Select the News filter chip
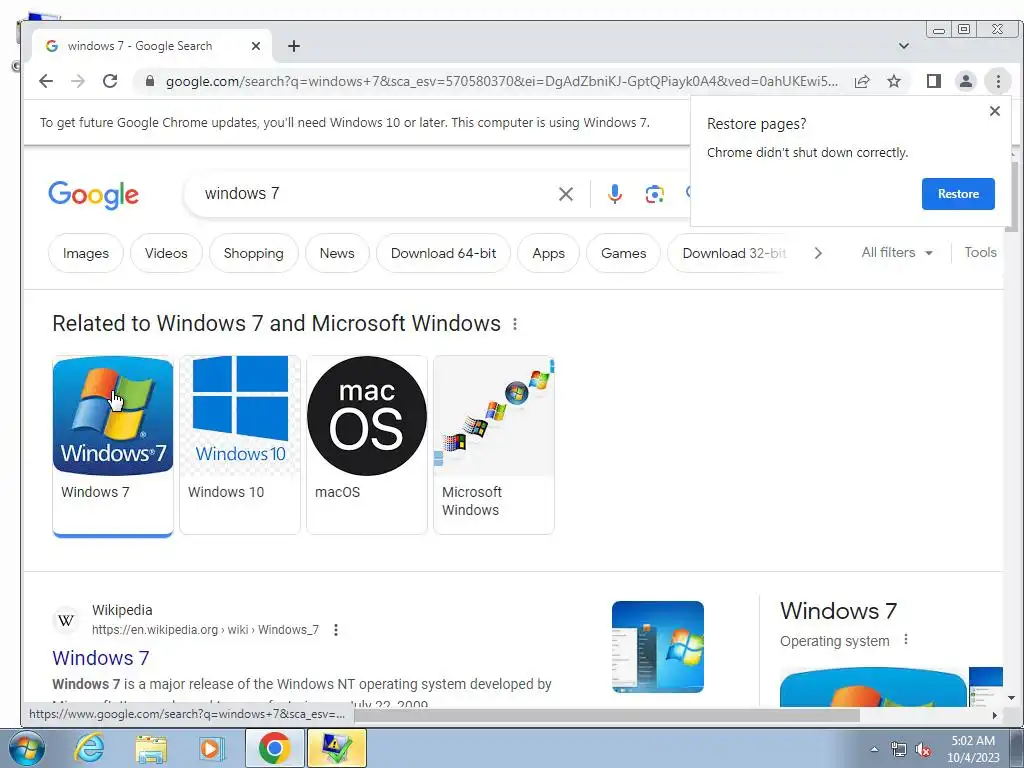The image size is (1024, 768). click(337, 253)
